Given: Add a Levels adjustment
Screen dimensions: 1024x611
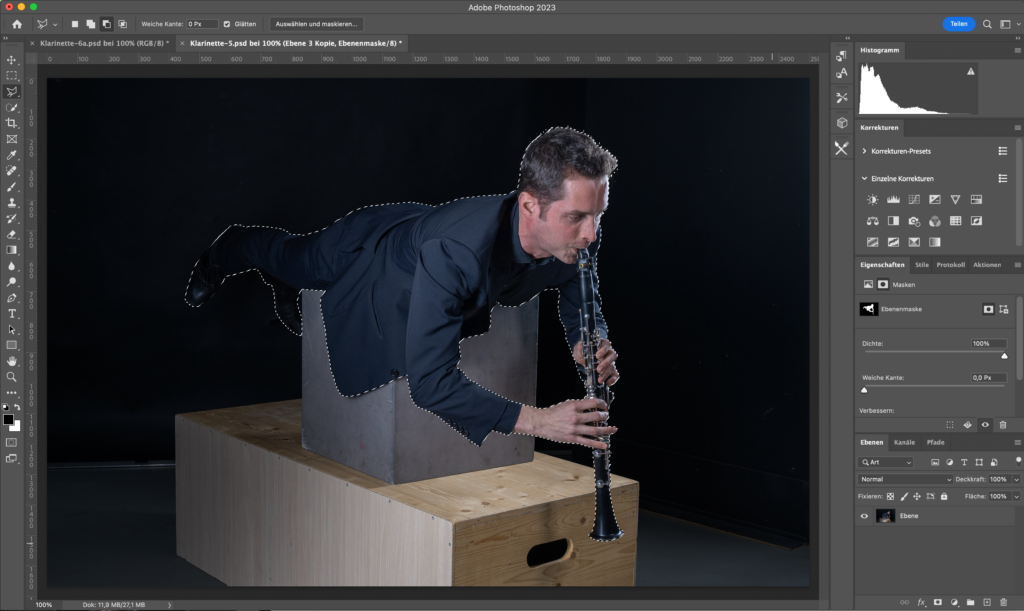Looking at the screenshot, I should [x=893, y=200].
